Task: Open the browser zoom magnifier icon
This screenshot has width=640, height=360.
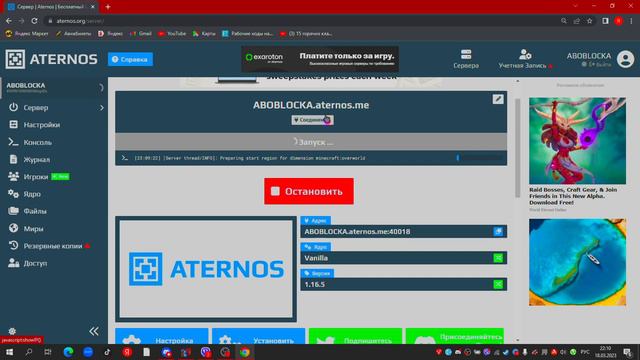Action: click(x=564, y=21)
